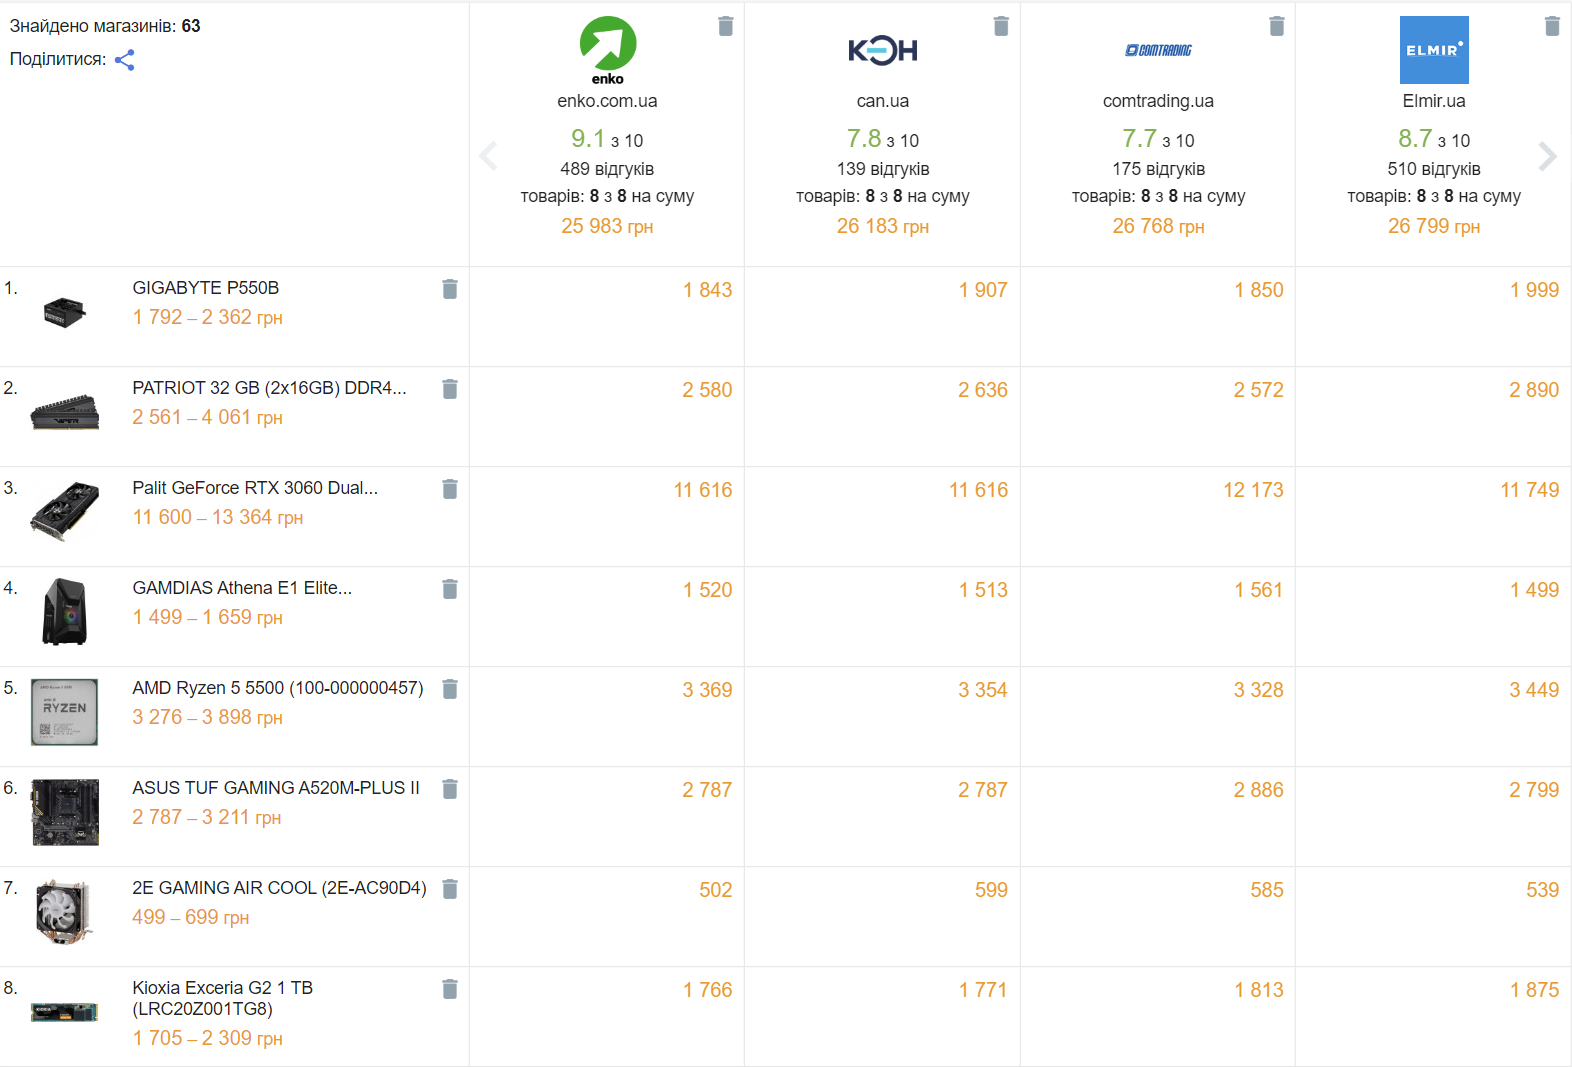Delete 2E GAMING AIR COOL item
The height and width of the screenshot is (1067, 1572).
pyautogui.click(x=450, y=889)
